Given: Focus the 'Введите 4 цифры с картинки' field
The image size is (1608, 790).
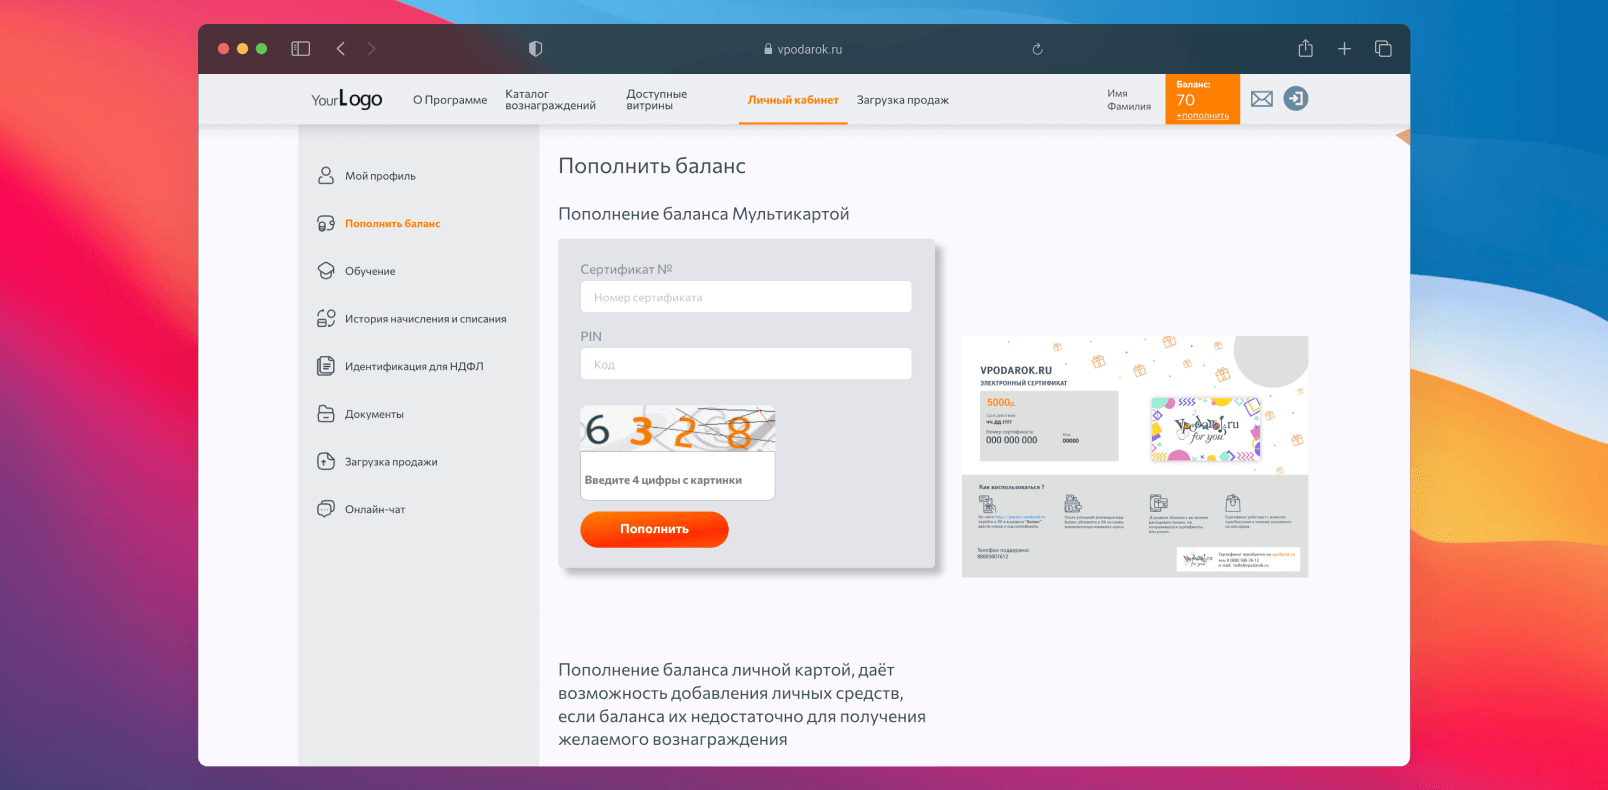Looking at the screenshot, I should 678,477.
